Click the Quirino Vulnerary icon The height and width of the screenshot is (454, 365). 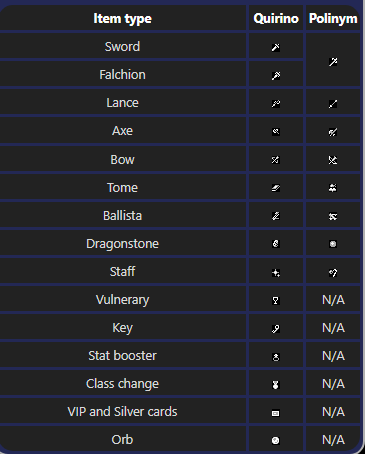(276, 300)
